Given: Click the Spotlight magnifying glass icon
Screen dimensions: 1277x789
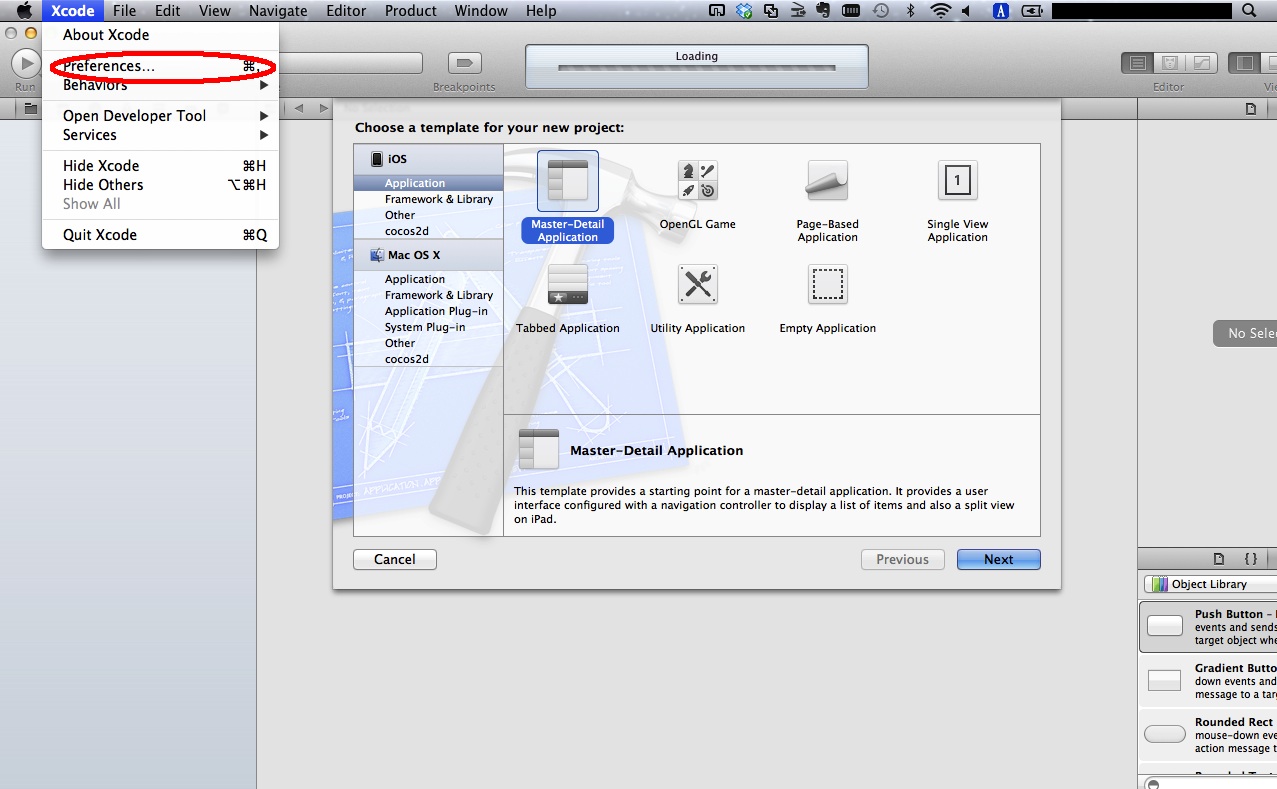Looking at the screenshot, I should (1248, 11).
